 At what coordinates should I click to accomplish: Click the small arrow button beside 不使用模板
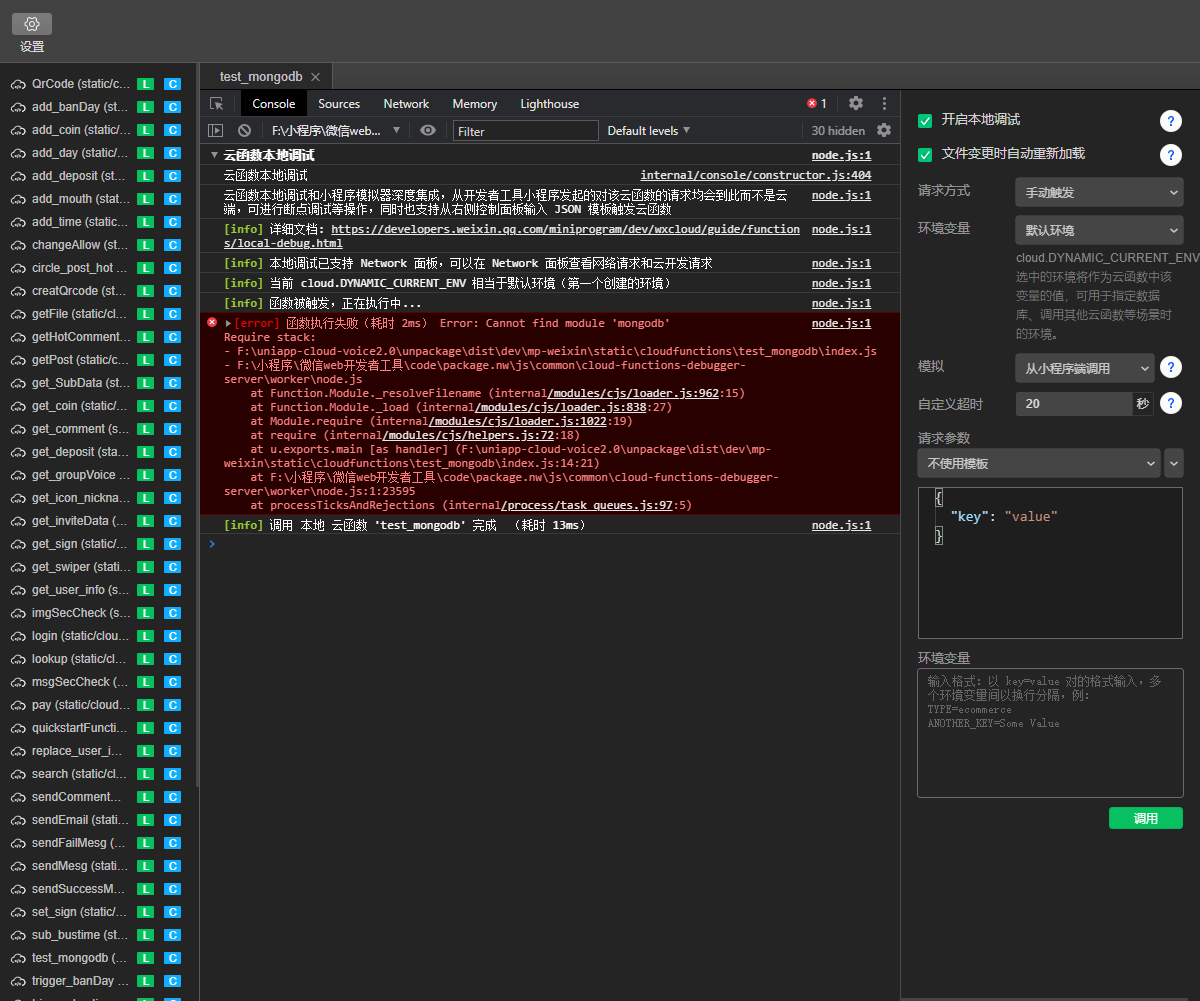1174,463
